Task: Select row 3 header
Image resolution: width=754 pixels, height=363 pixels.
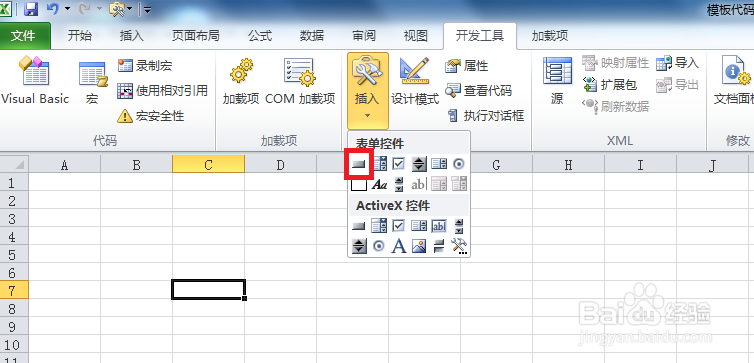Action: click(14, 219)
